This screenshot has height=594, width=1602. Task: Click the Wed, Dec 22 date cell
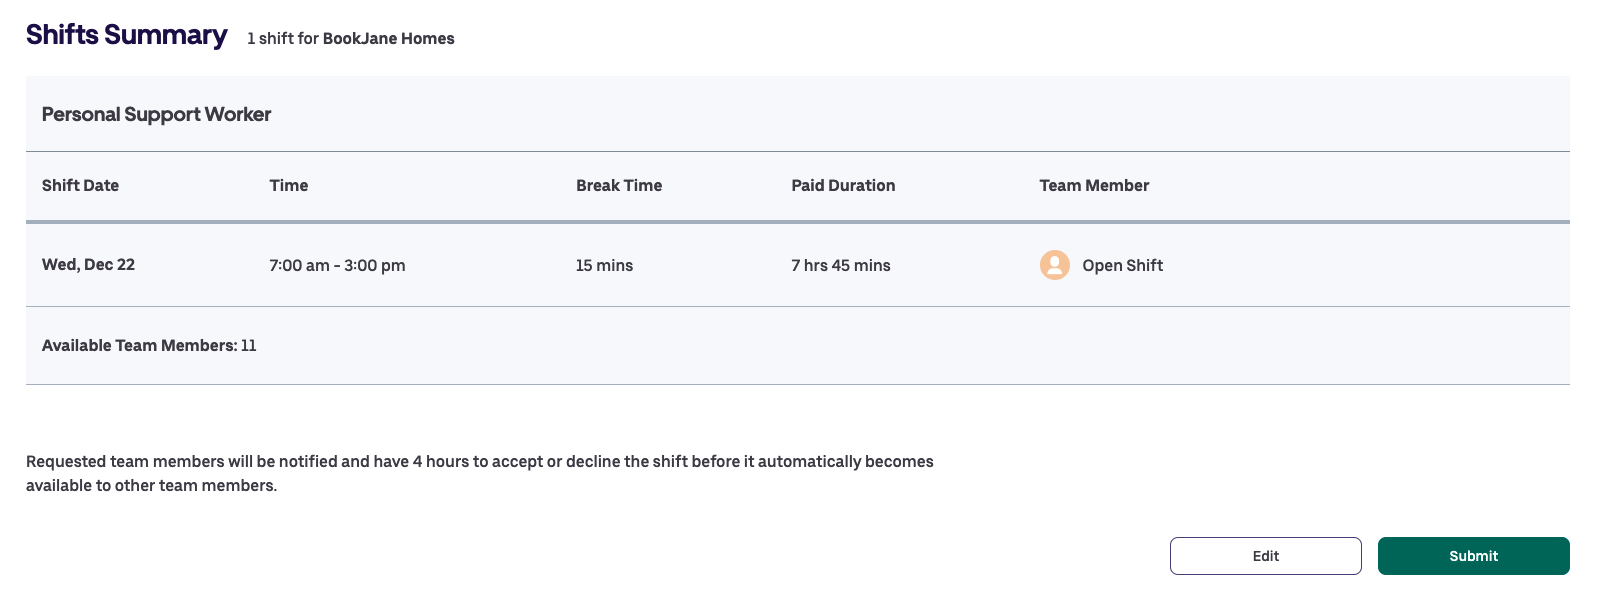coord(88,265)
